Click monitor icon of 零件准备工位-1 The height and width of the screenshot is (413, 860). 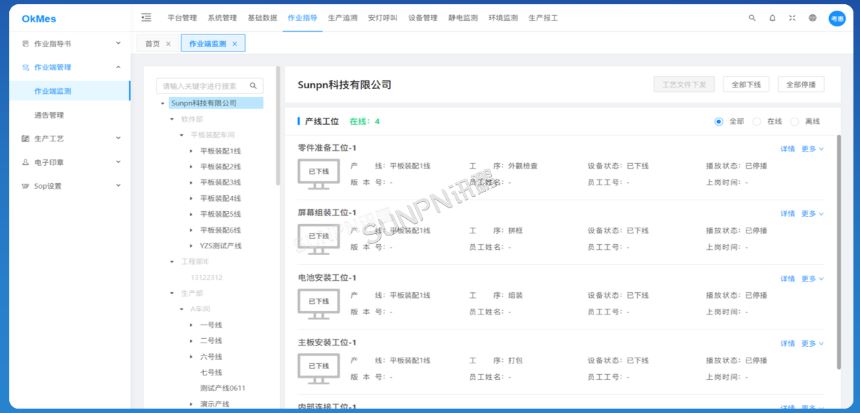click(319, 174)
